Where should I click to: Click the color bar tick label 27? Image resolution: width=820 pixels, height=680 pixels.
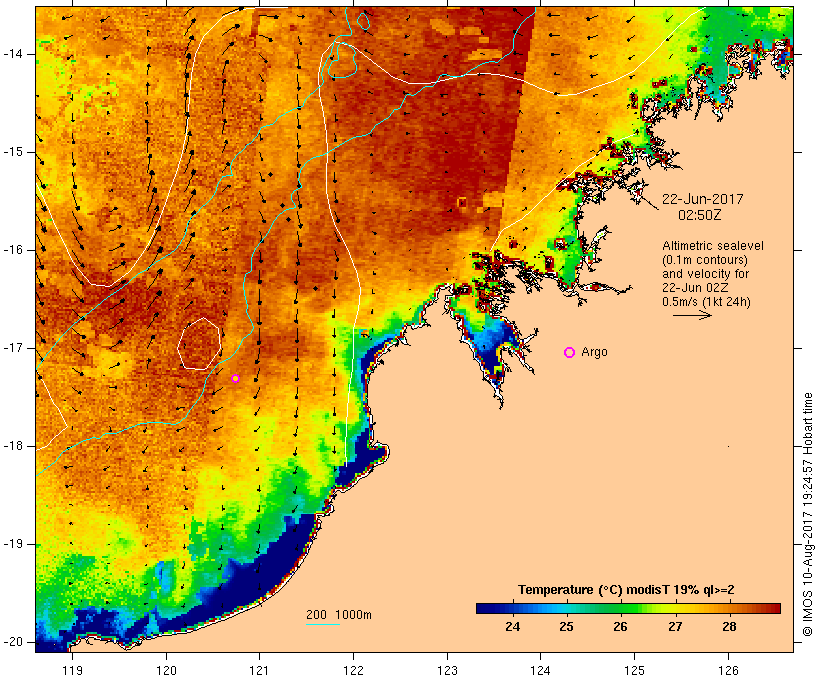point(675,627)
